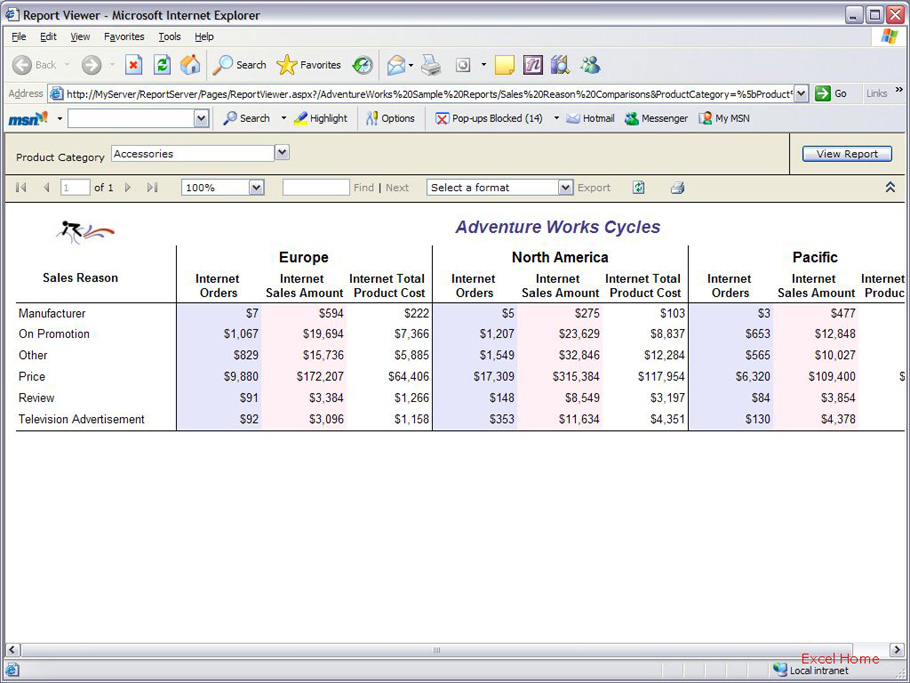Open the History clock icon
This screenshot has width=910, height=683.
coord(363,65)
